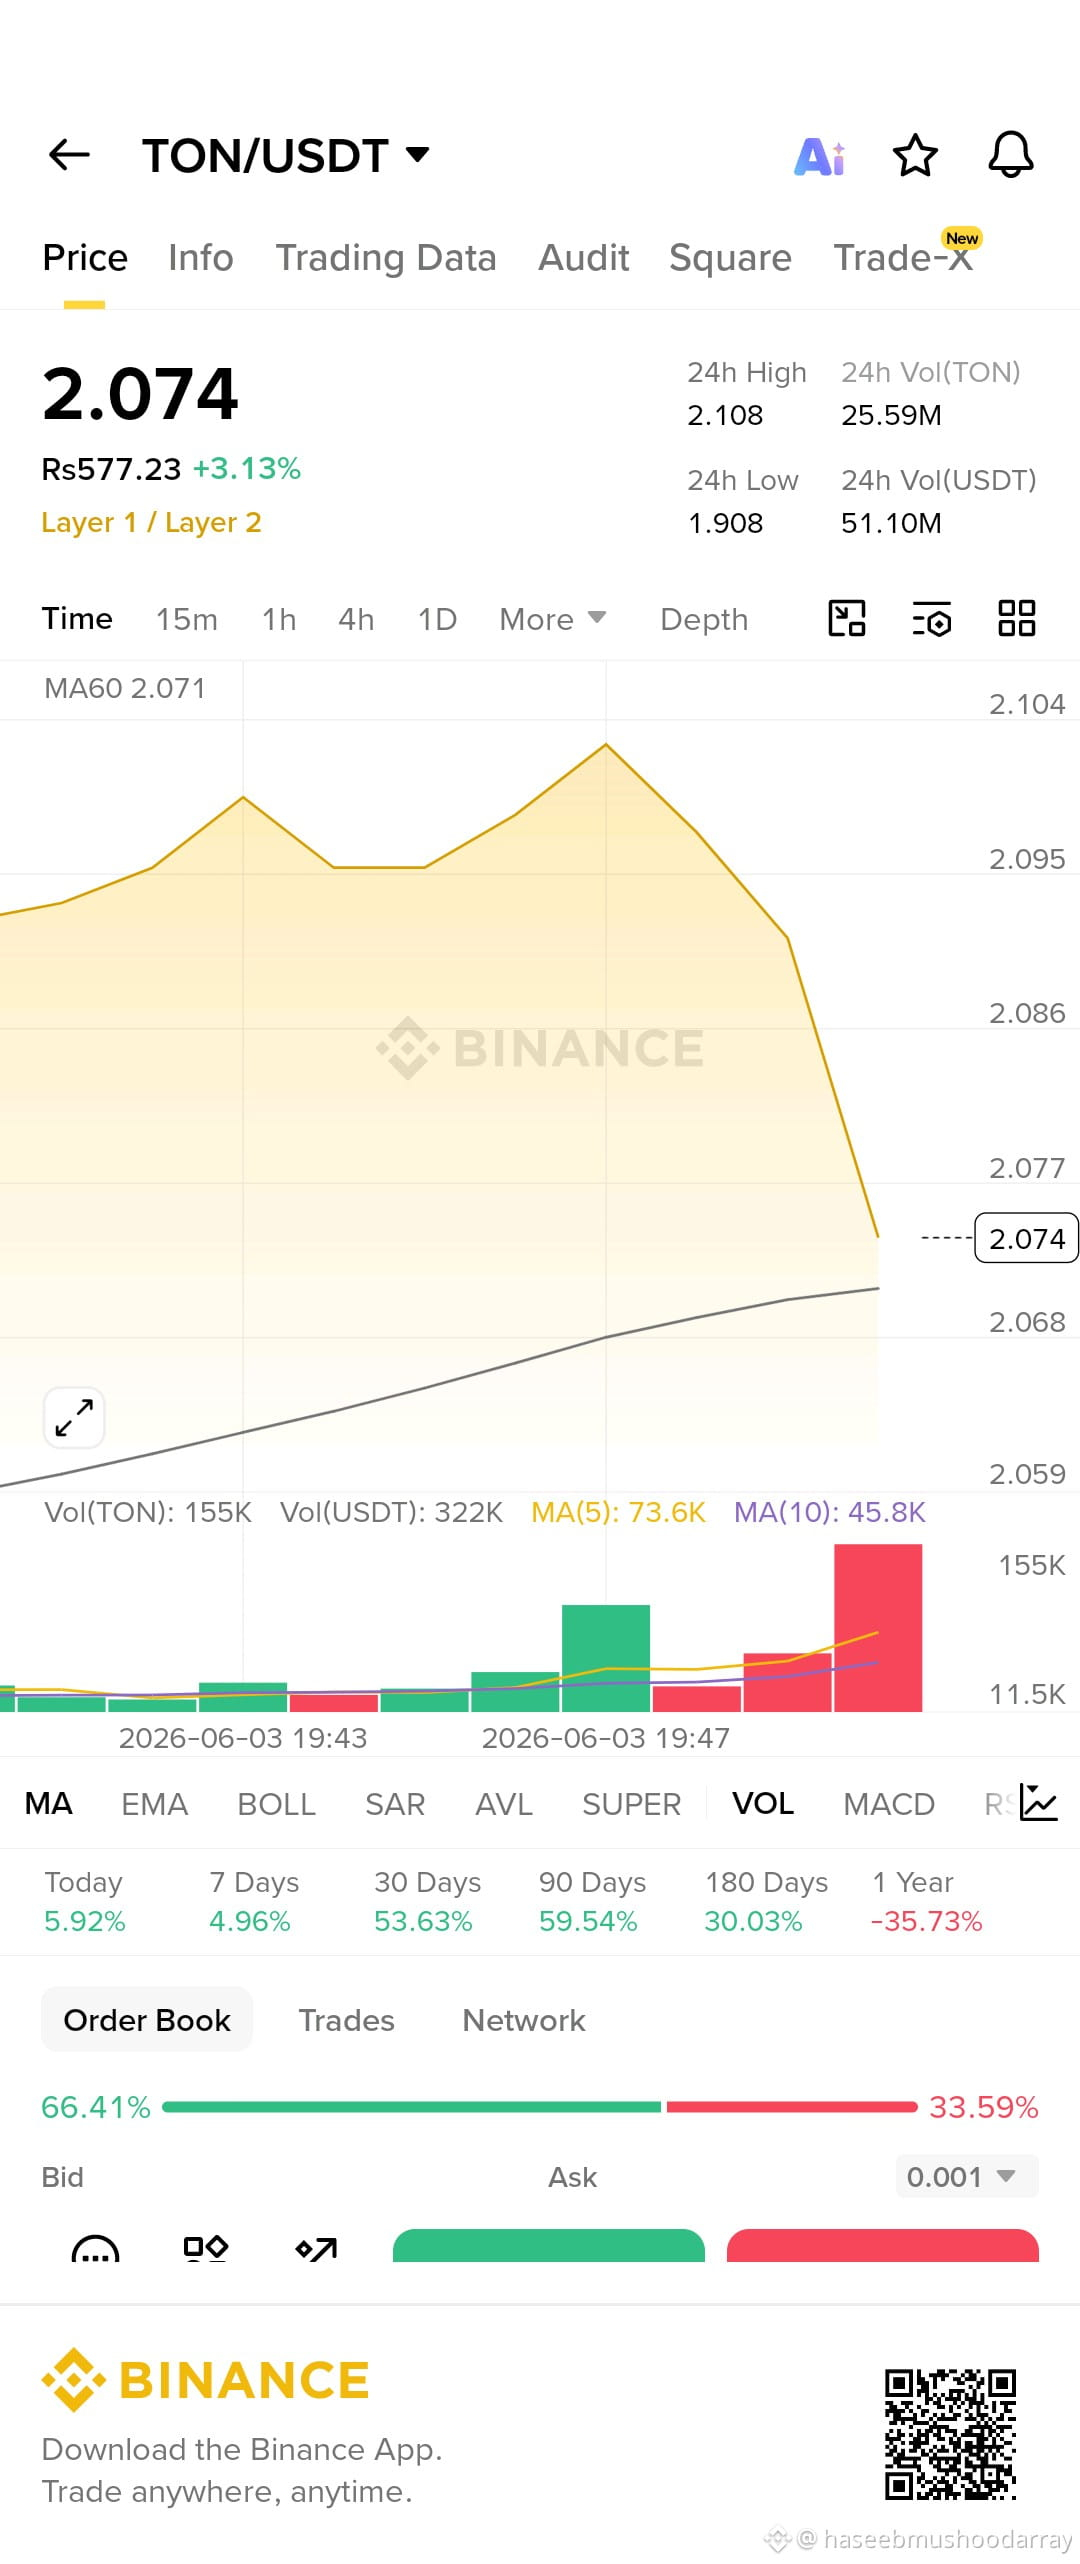The image size is (1080, 2564).
Task: Switch to the Trading Data tab
Action: [386, 258]
